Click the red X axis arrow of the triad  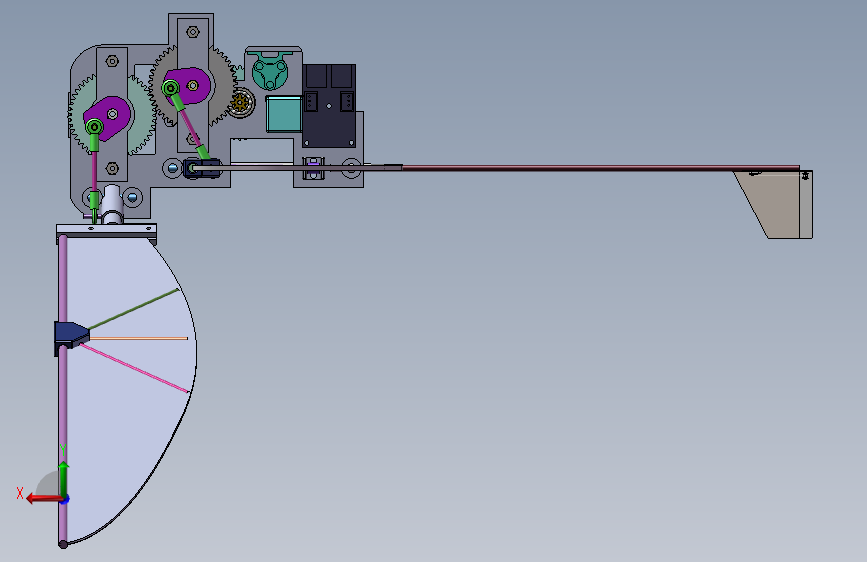point(44,499)
